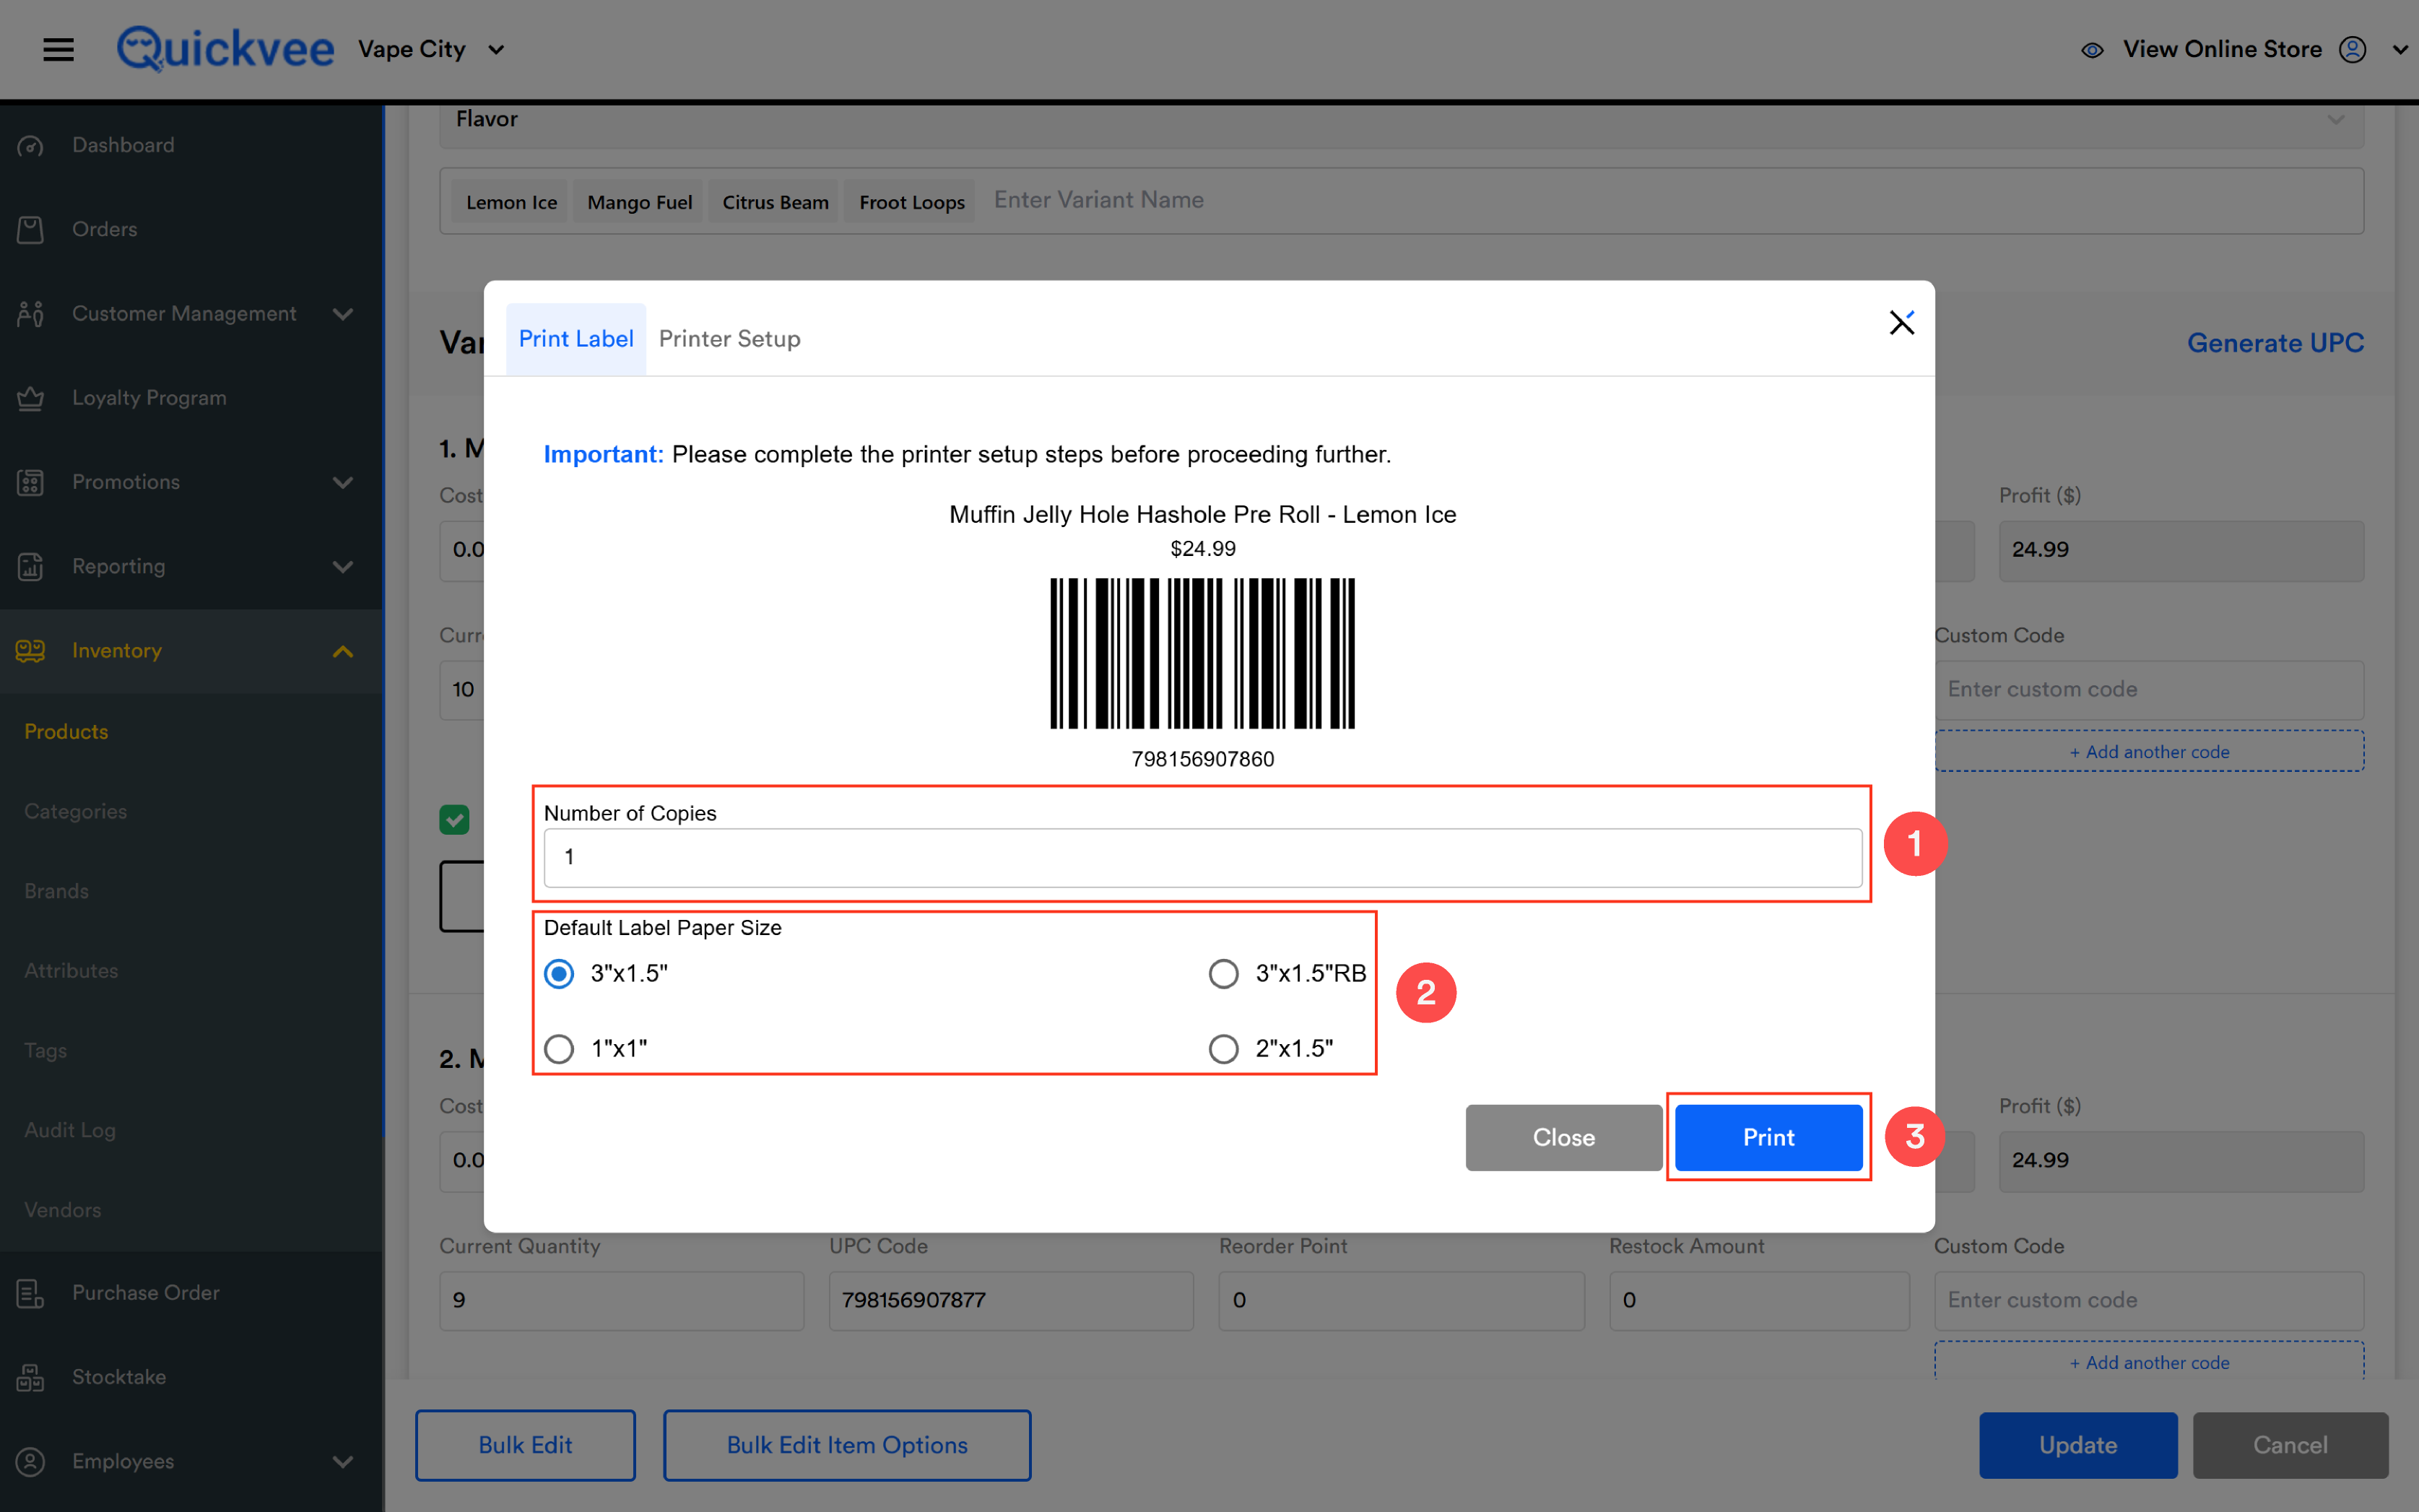Click the Restock Amount field showing 0

pos(1759,1300)
